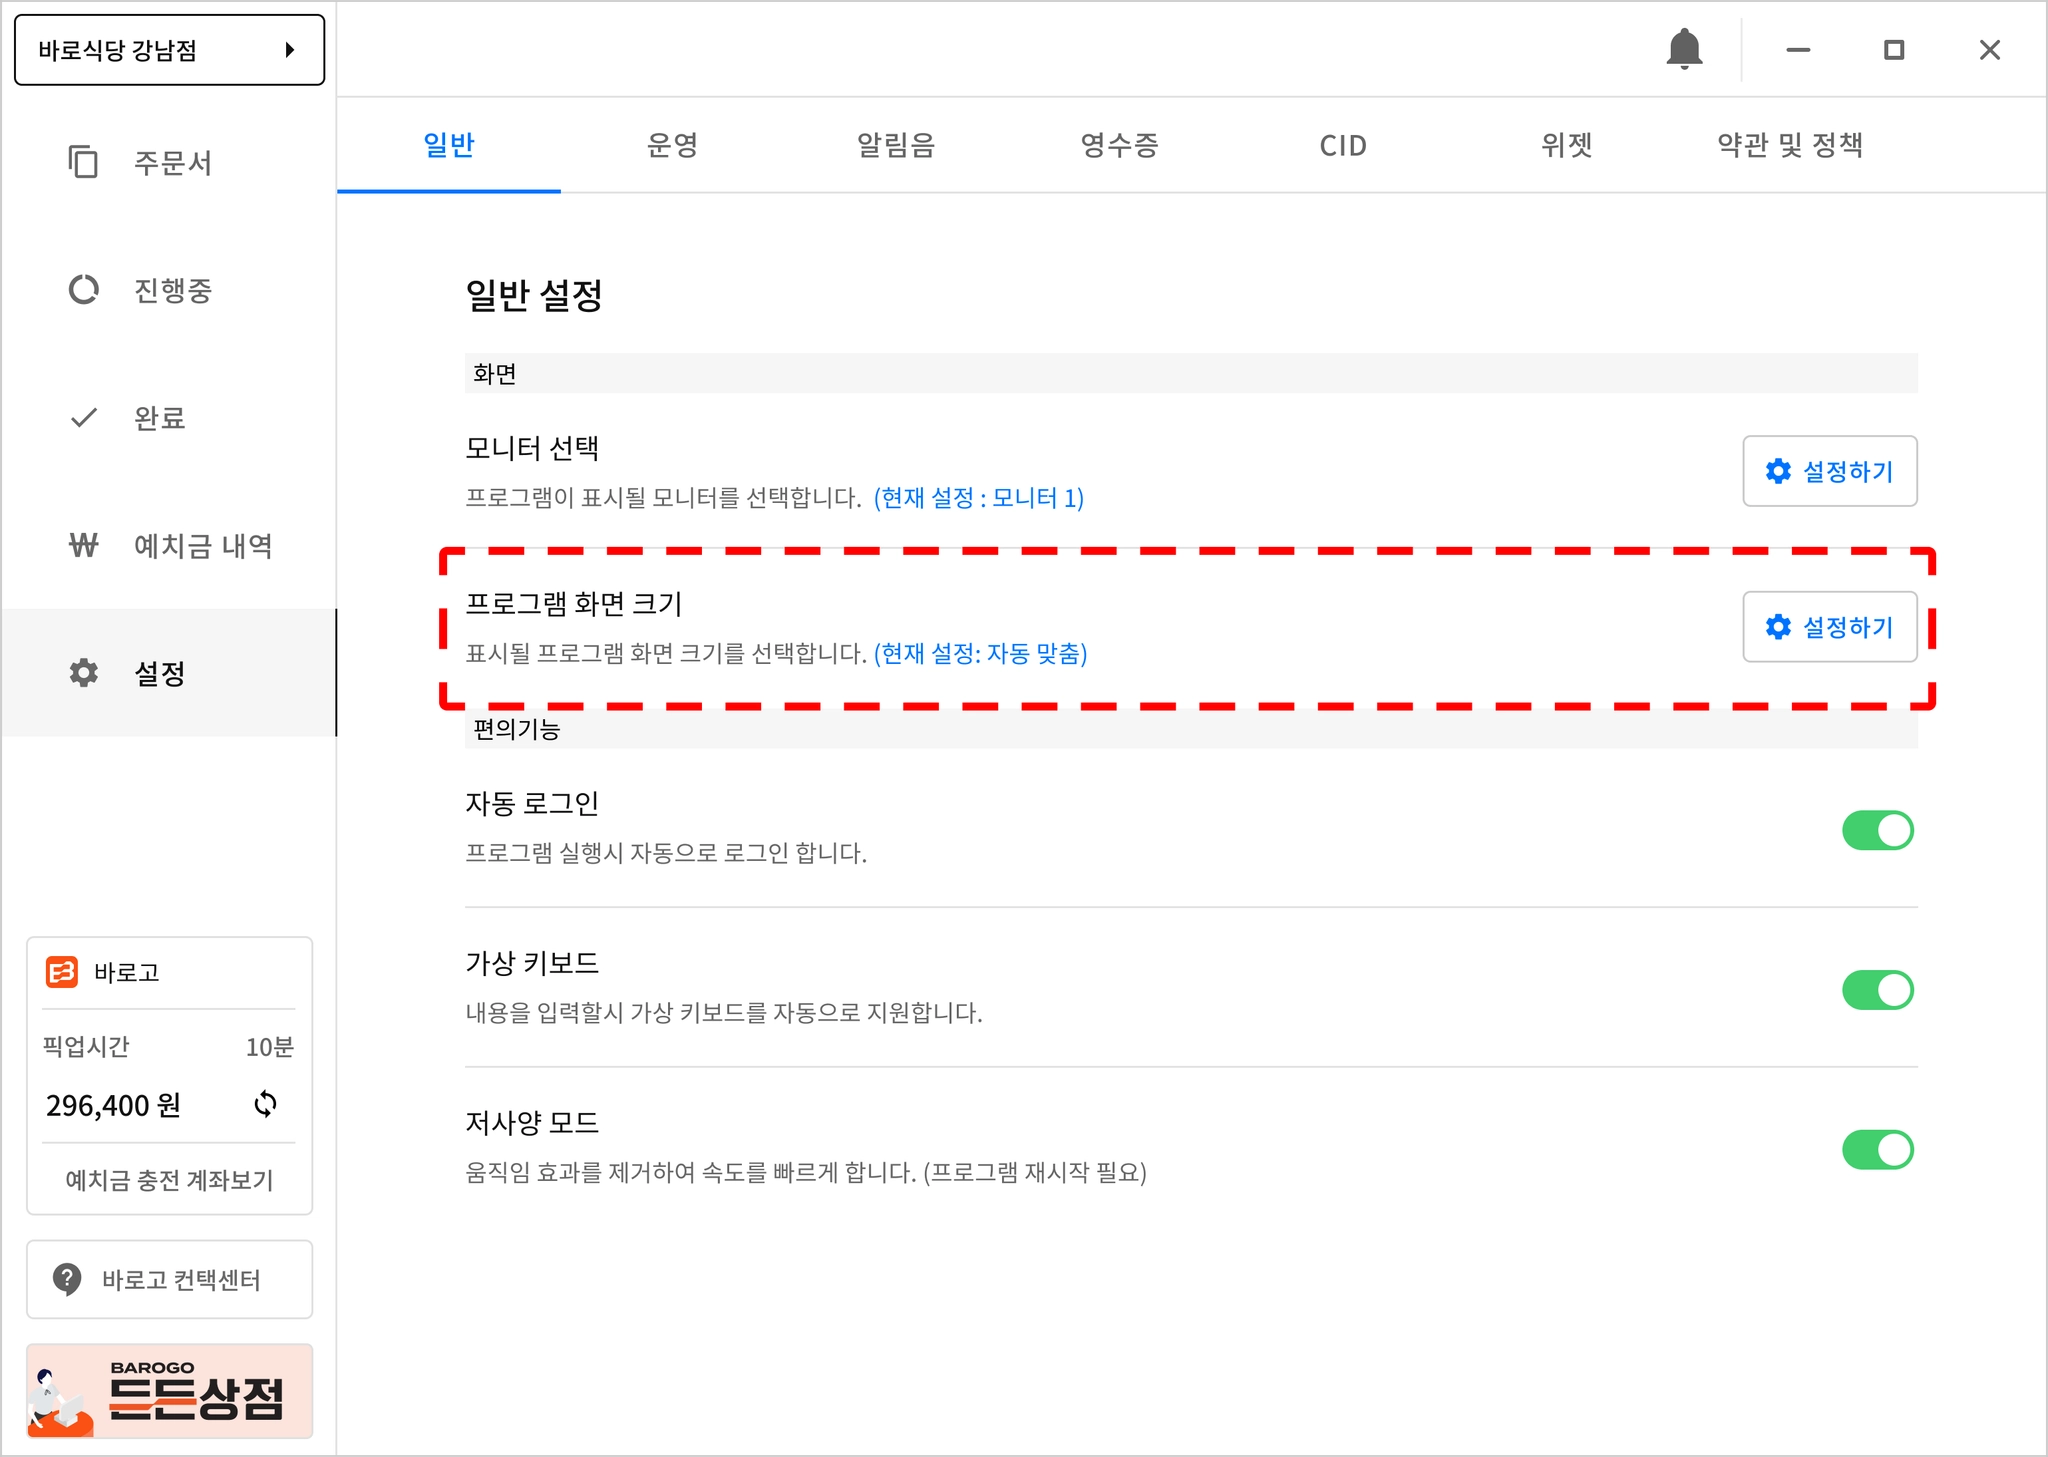Click 설정하기 for 모니터 선택

tap(1829, 471)
